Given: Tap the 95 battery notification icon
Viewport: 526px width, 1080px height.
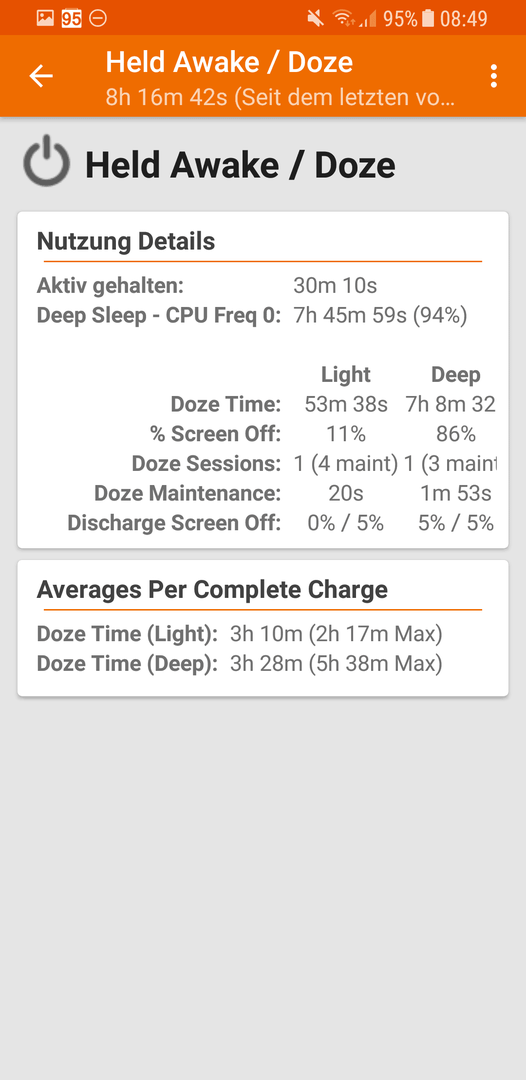Looking at the screenshot, I should tap(72, 19).
